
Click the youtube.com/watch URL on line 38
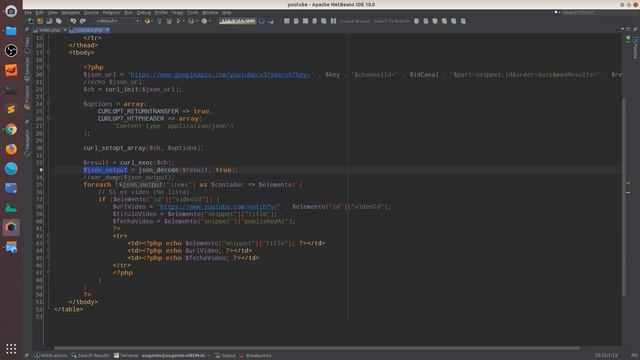tap(218, 207)
